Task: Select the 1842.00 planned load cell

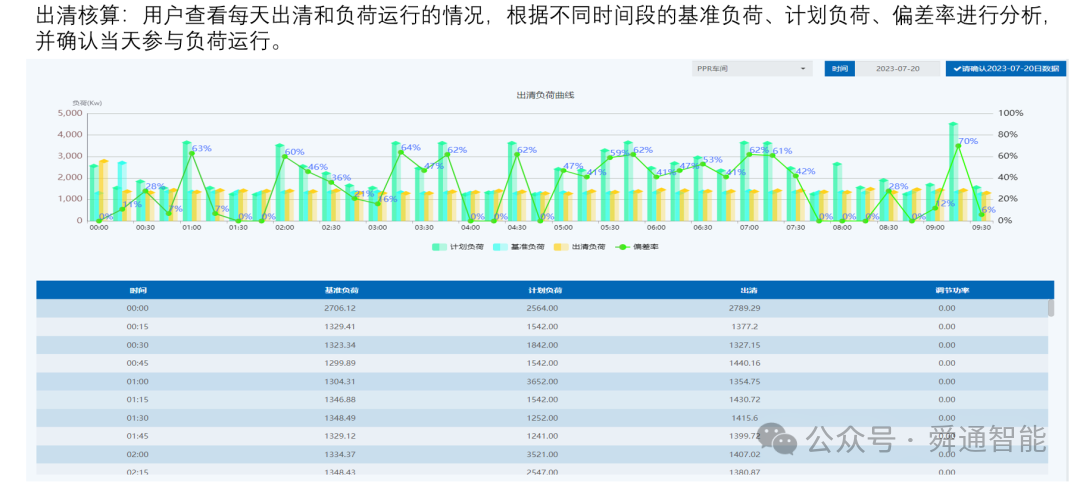Action: tap(542, 345)
